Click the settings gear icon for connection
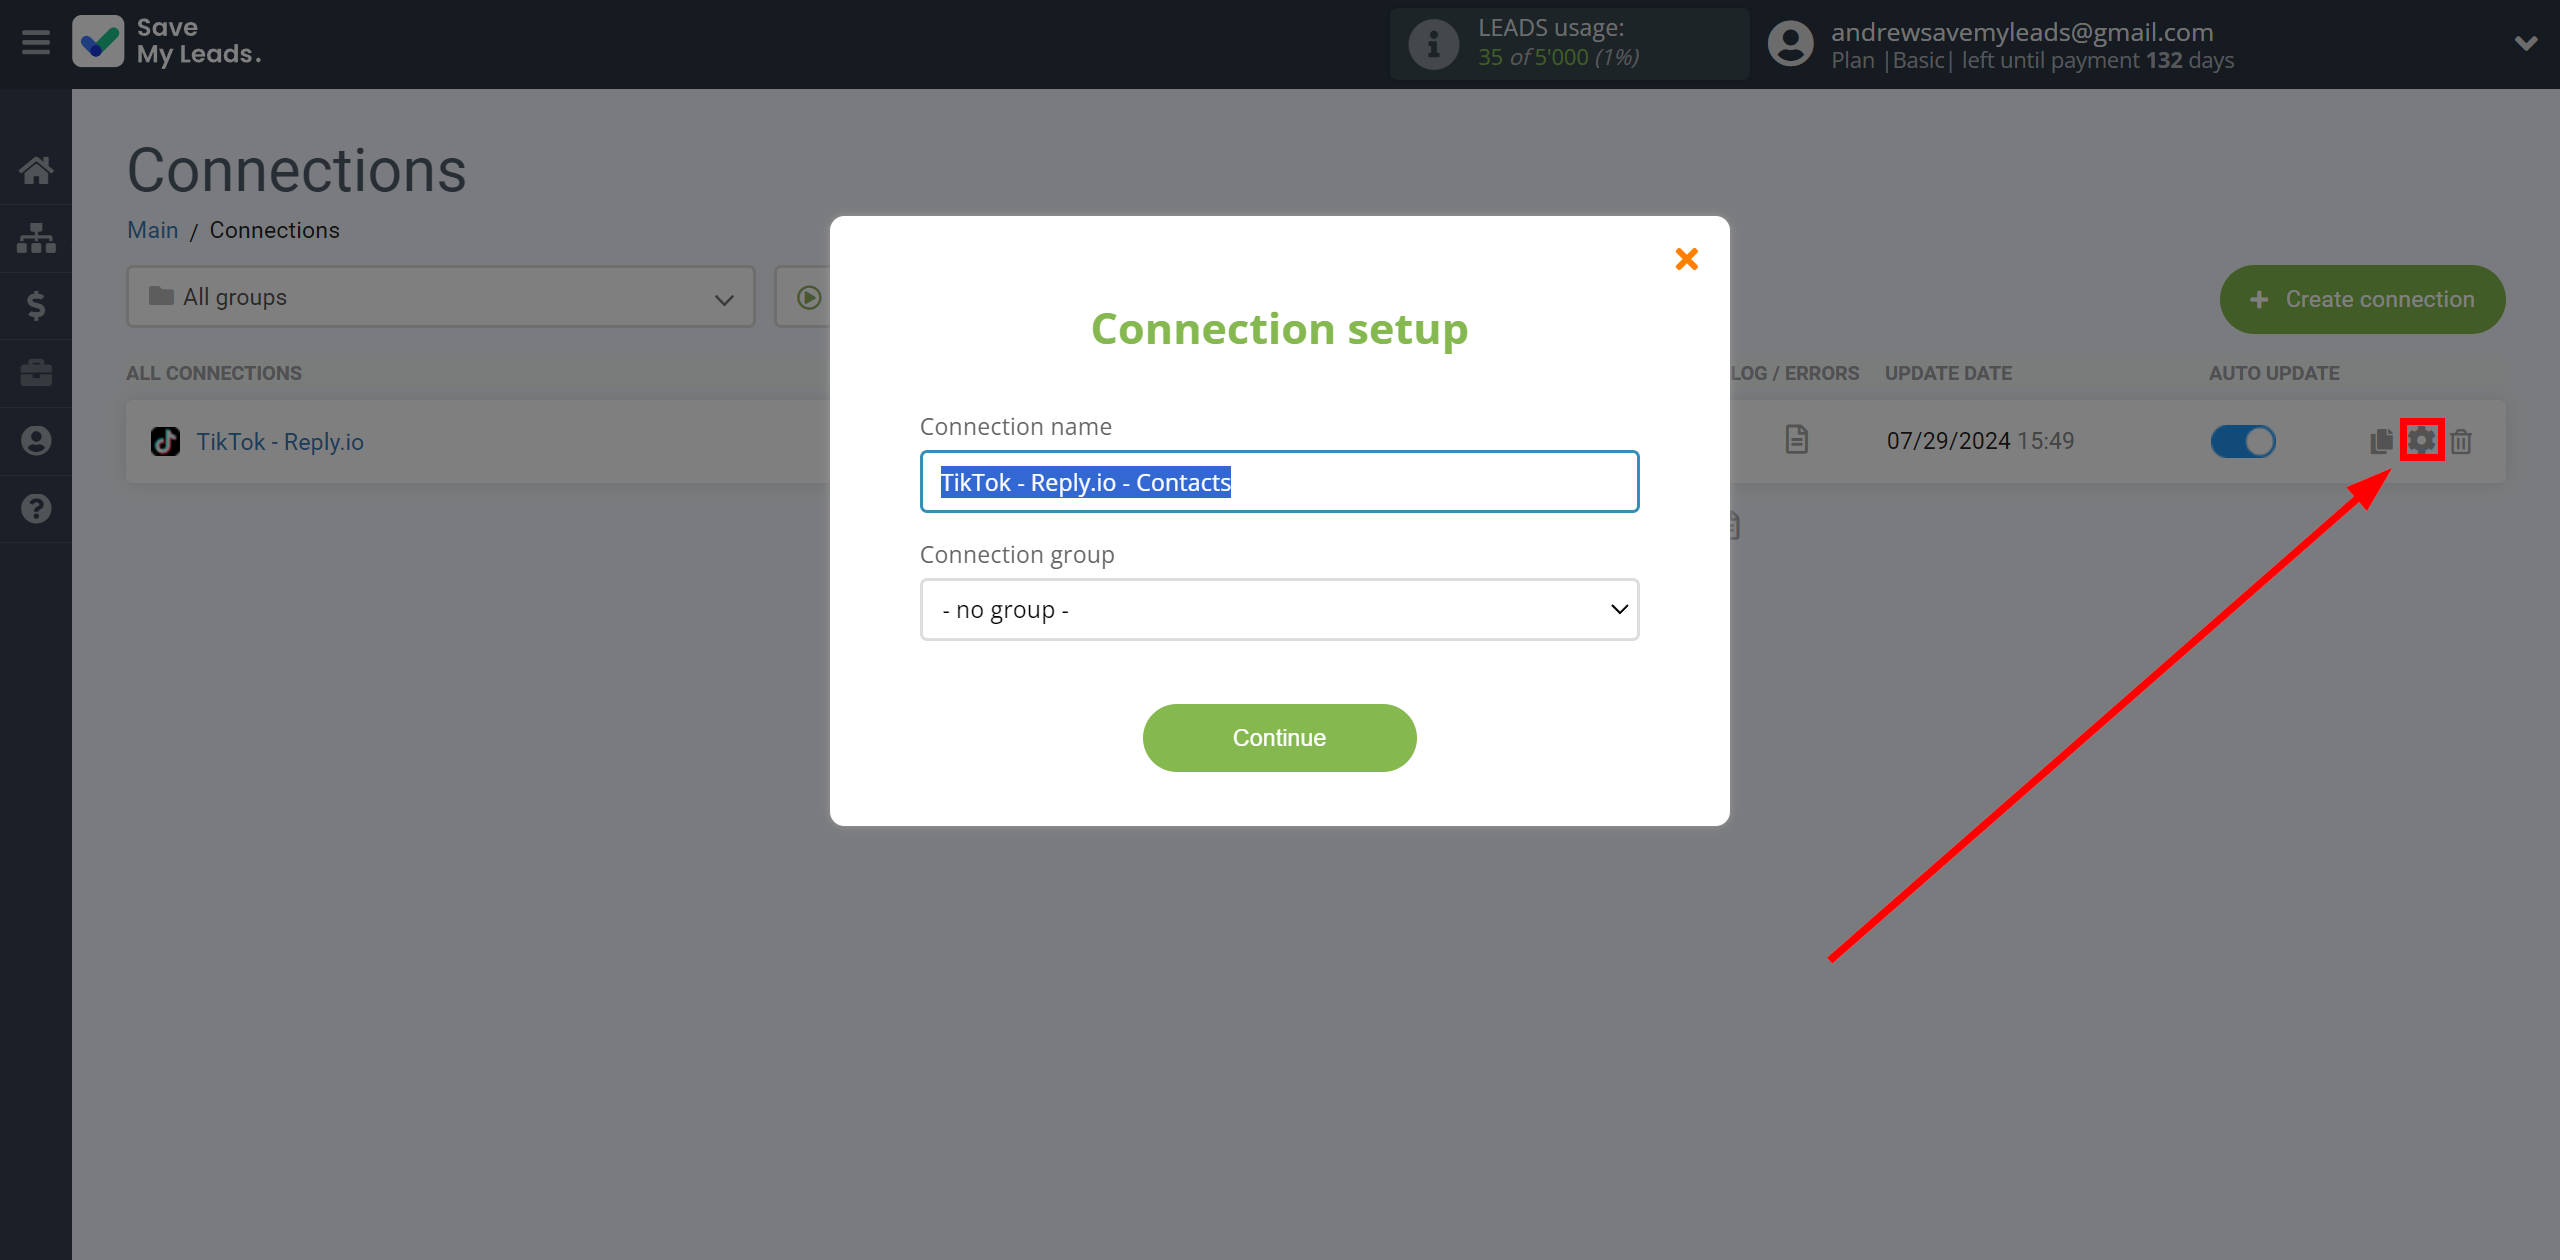 click(x=2420, y=437)
